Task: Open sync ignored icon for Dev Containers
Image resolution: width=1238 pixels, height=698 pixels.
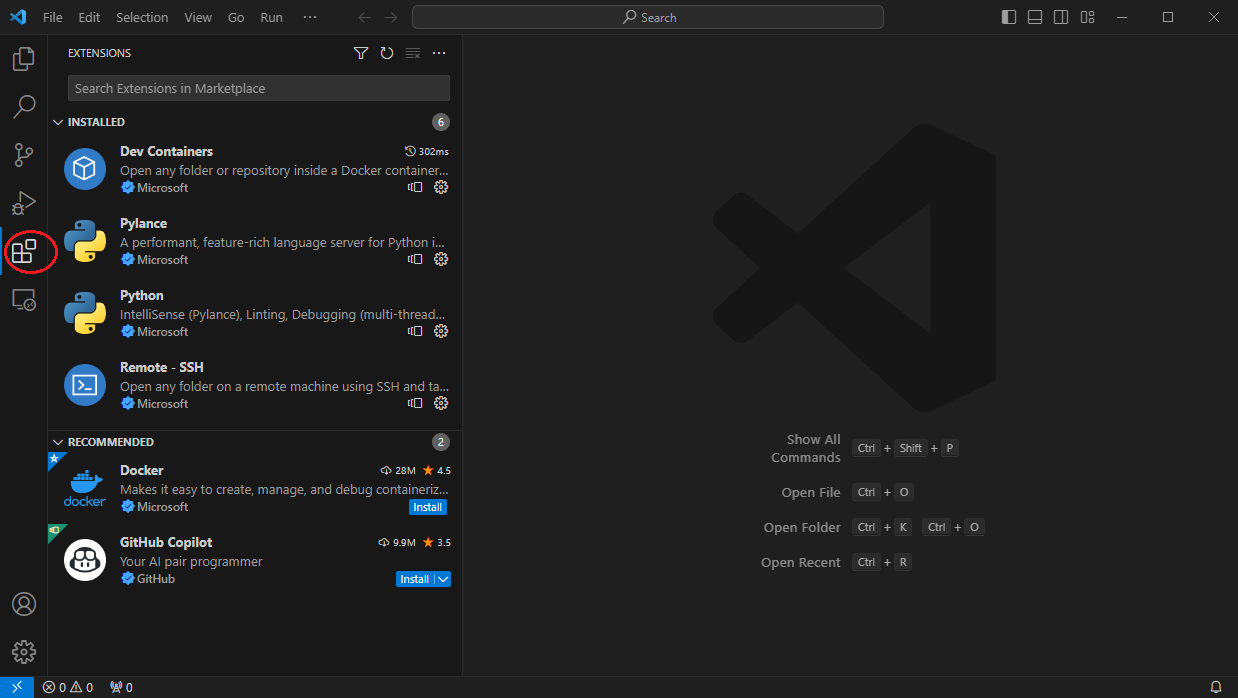Action: 415,187
